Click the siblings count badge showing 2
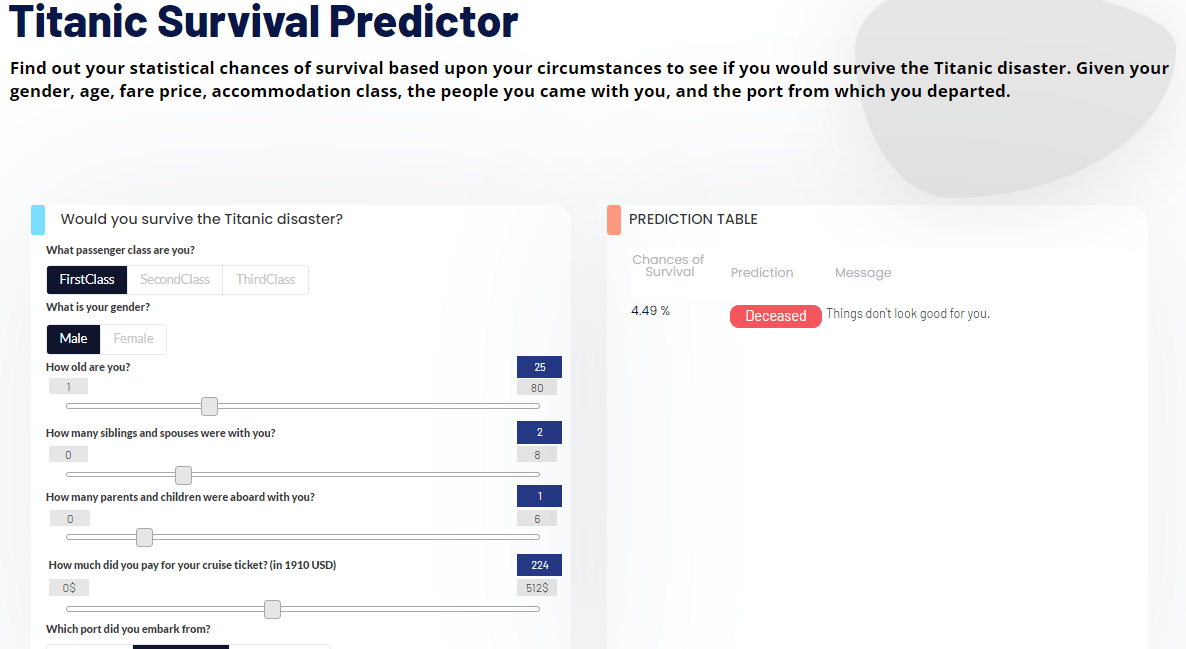The height and width of the screenshot is (649, 1186). coord(538,432)
